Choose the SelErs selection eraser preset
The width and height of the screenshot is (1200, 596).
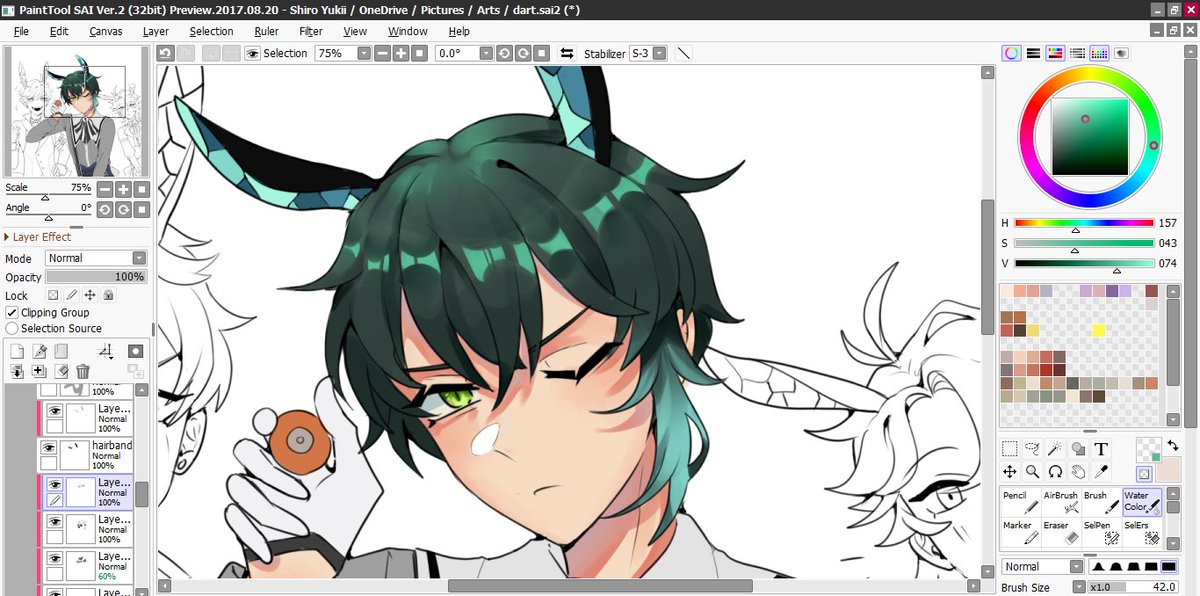pyautogui.click(x=1142, y=532)
